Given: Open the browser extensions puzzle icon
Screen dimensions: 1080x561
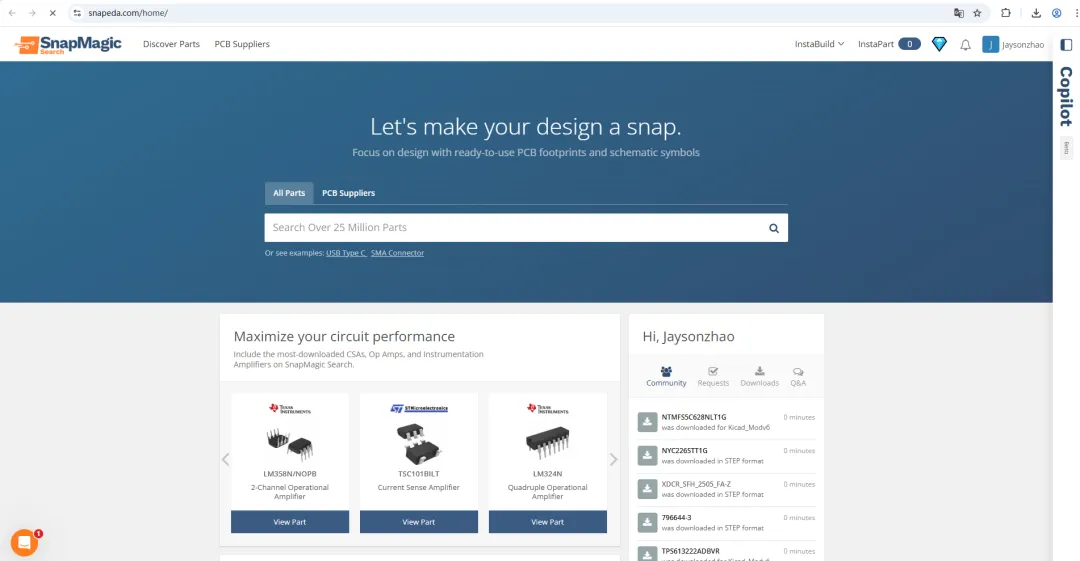Looking at the screenshot, I should 1006,13.
